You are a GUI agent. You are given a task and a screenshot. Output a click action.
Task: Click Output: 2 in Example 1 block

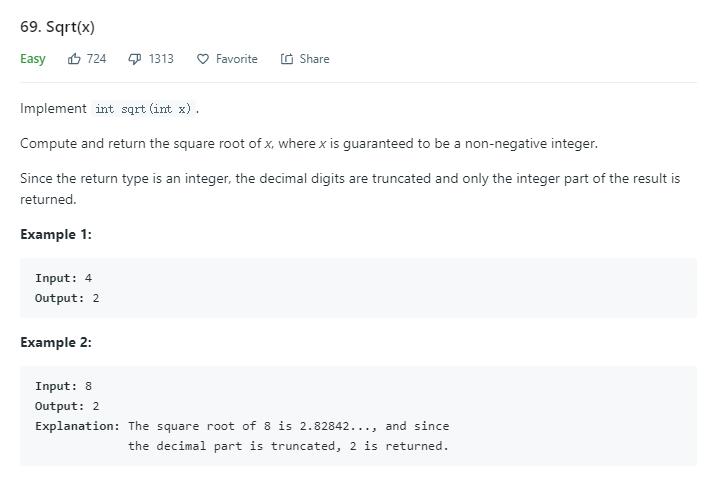tap(67, 298)
